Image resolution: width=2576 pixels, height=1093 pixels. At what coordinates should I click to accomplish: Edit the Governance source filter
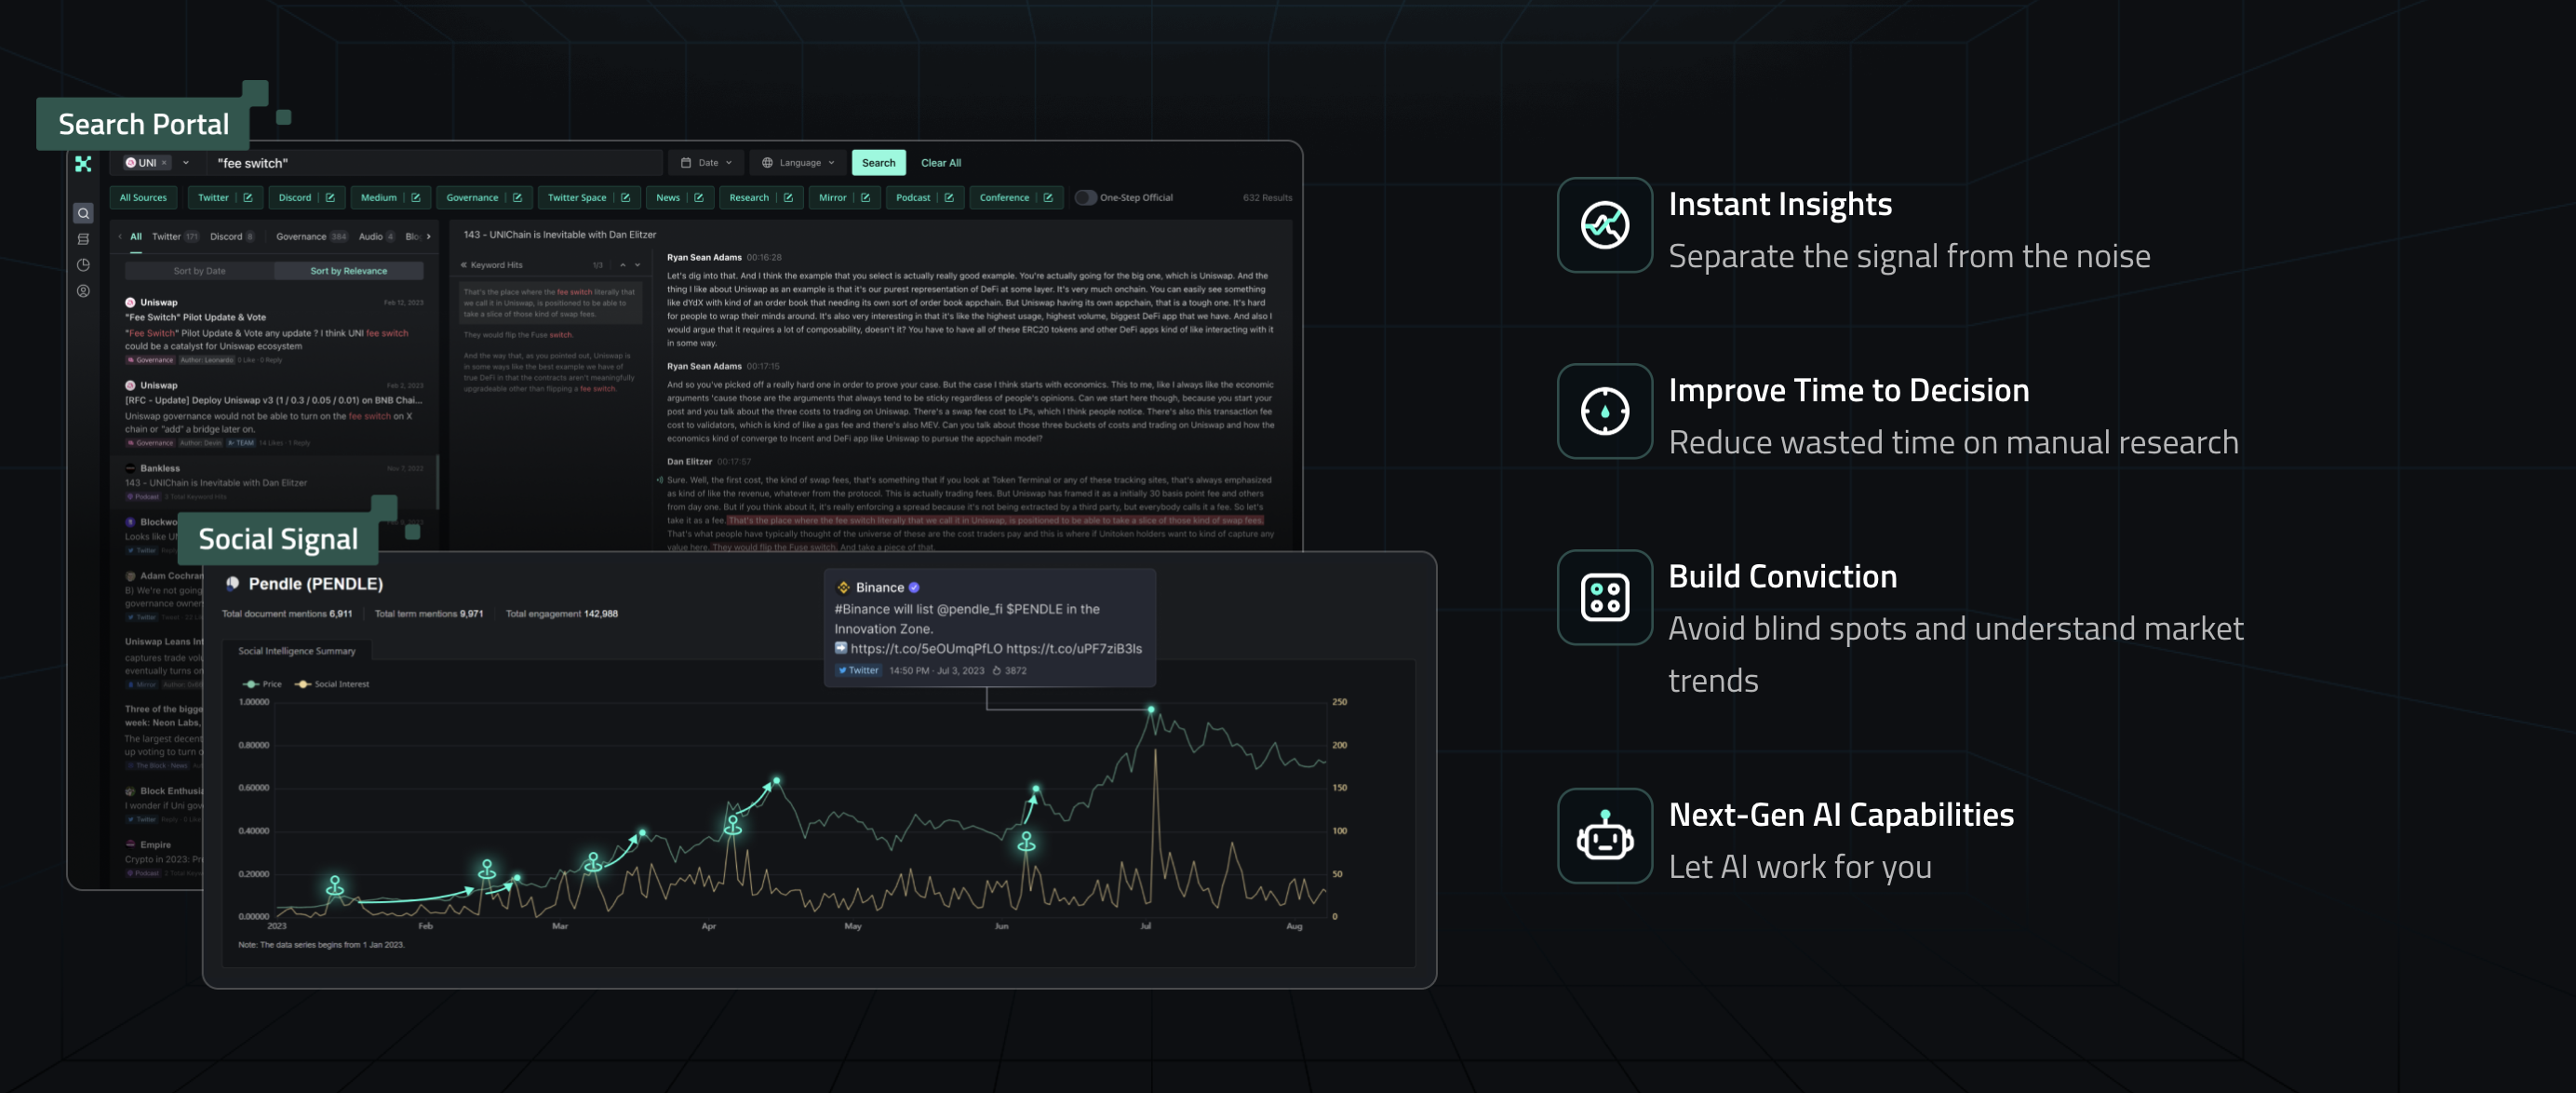pos(517,198)
